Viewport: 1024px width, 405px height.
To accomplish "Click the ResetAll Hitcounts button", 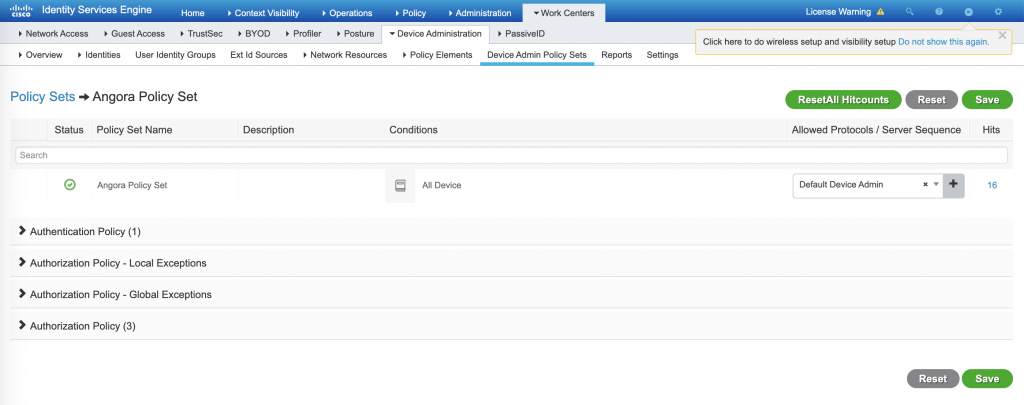I will [x=843, y=100].
